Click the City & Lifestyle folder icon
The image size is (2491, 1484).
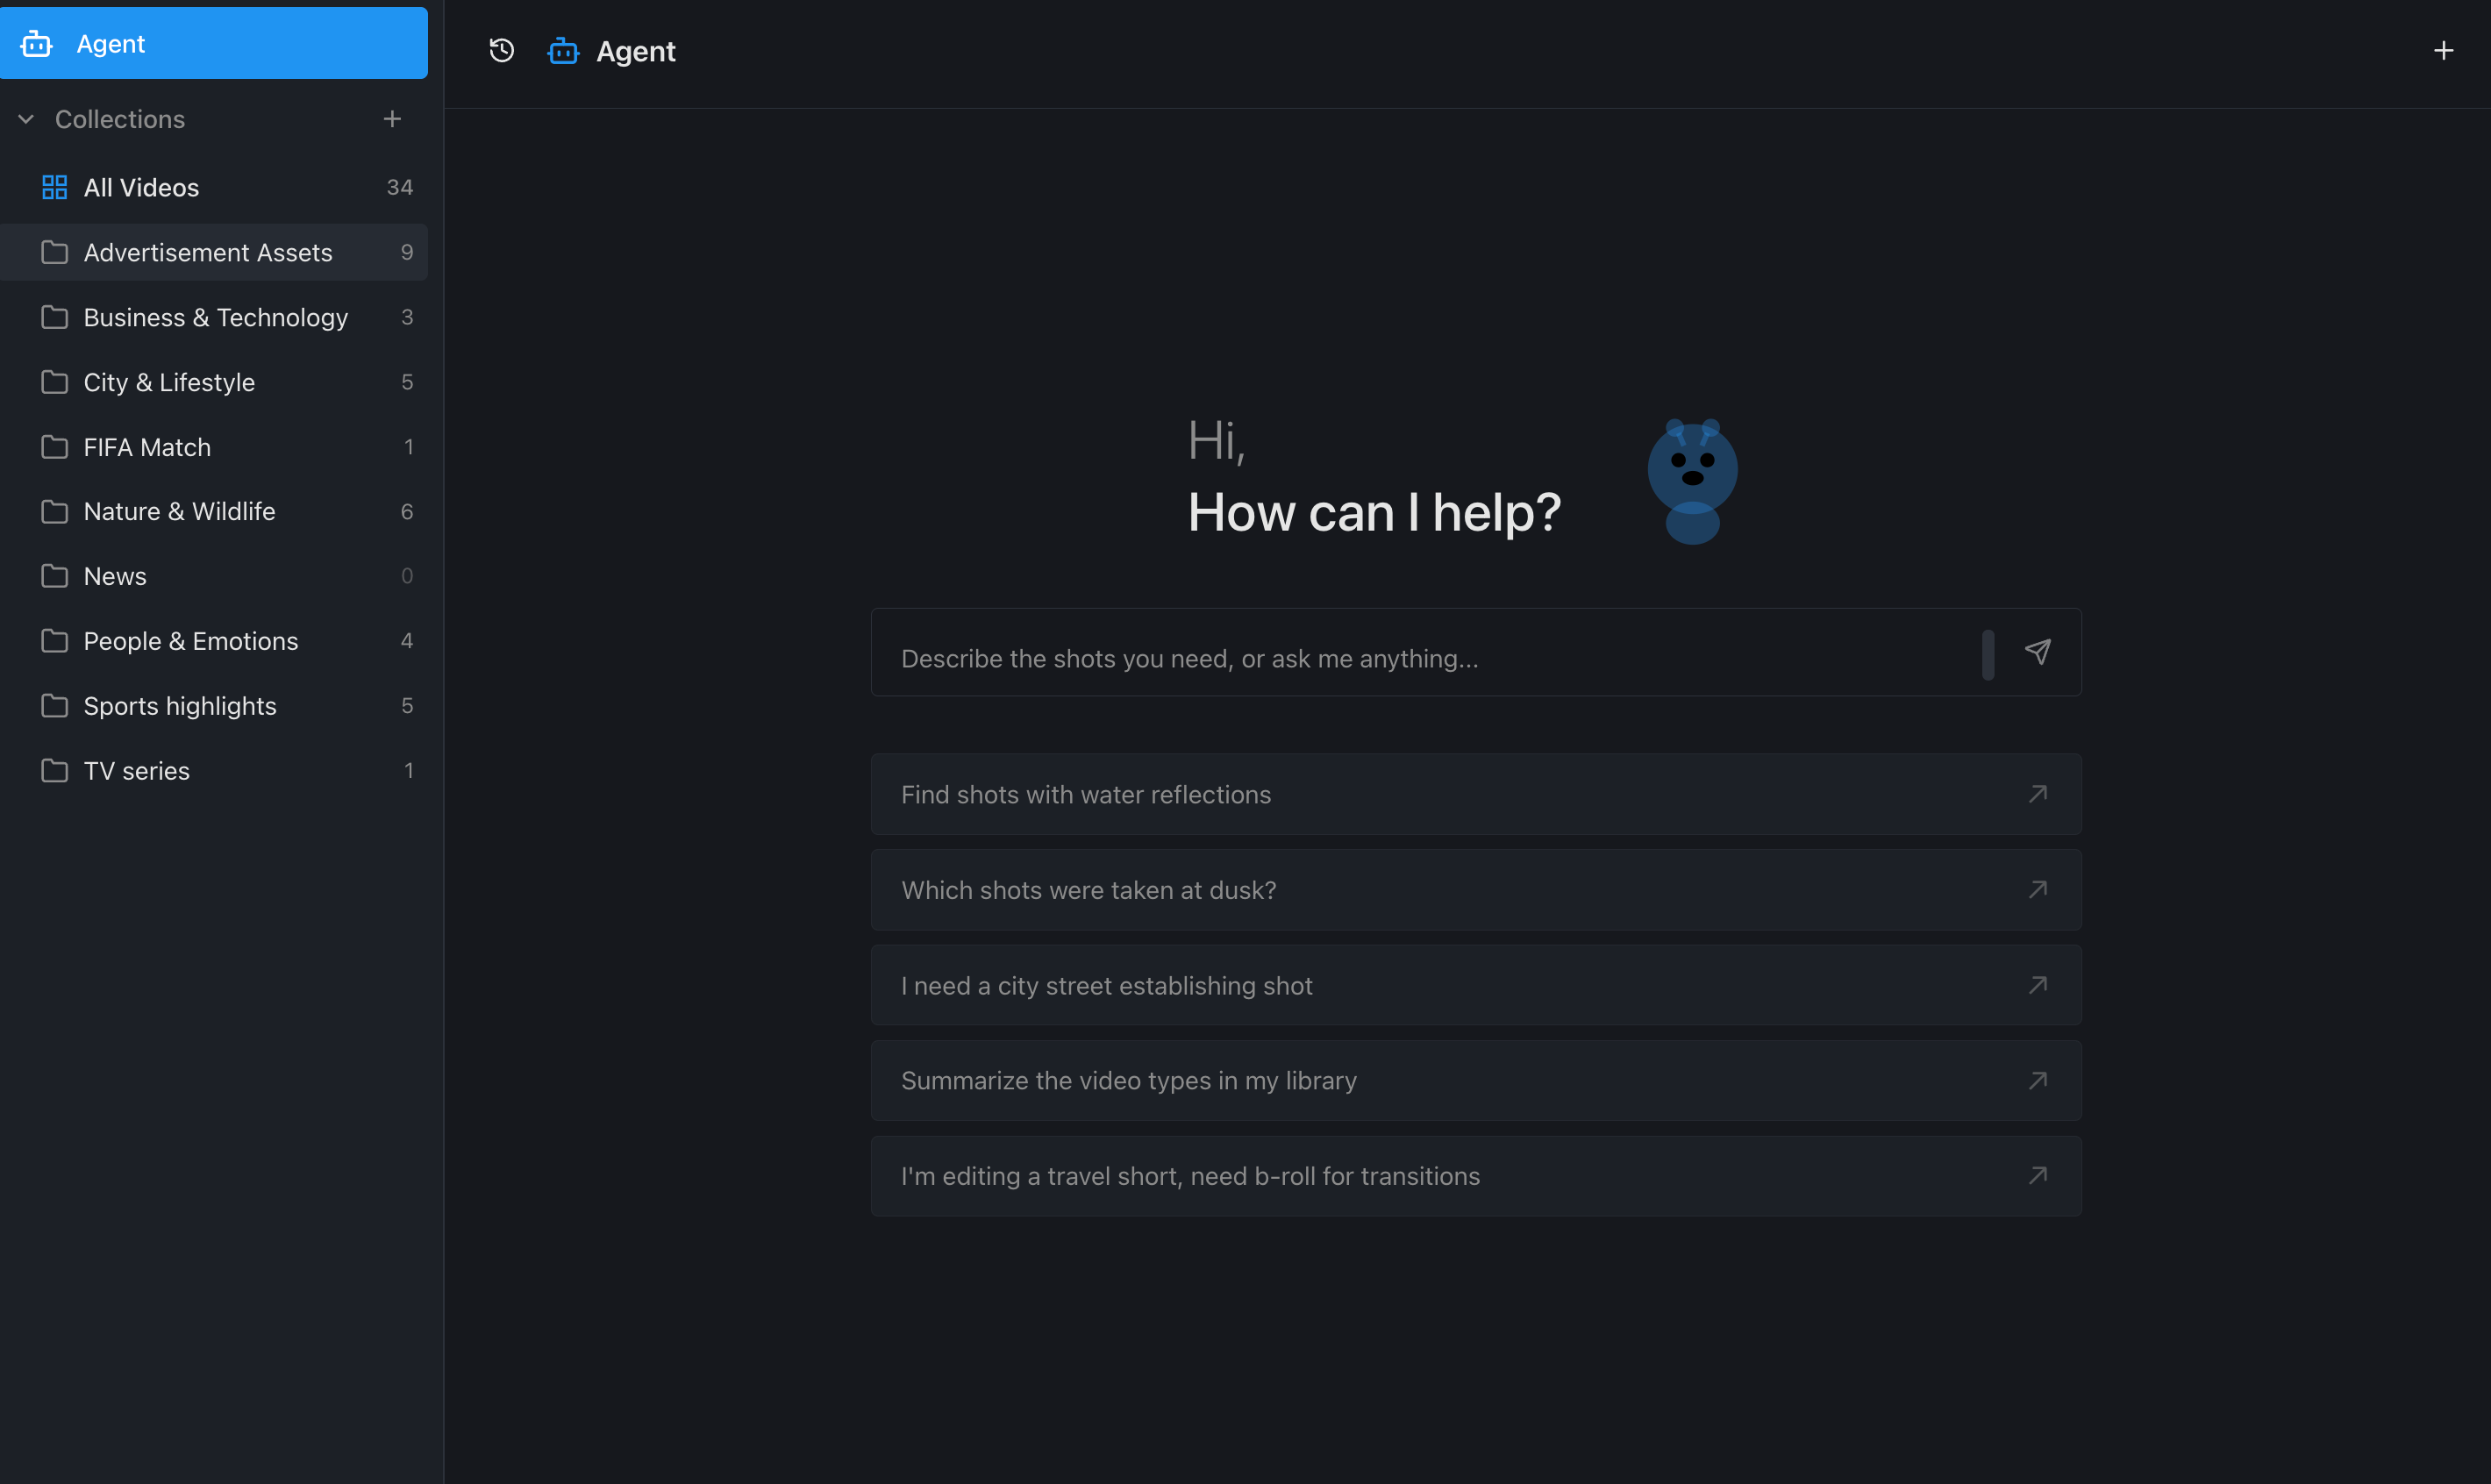click(x=54, y=382)
